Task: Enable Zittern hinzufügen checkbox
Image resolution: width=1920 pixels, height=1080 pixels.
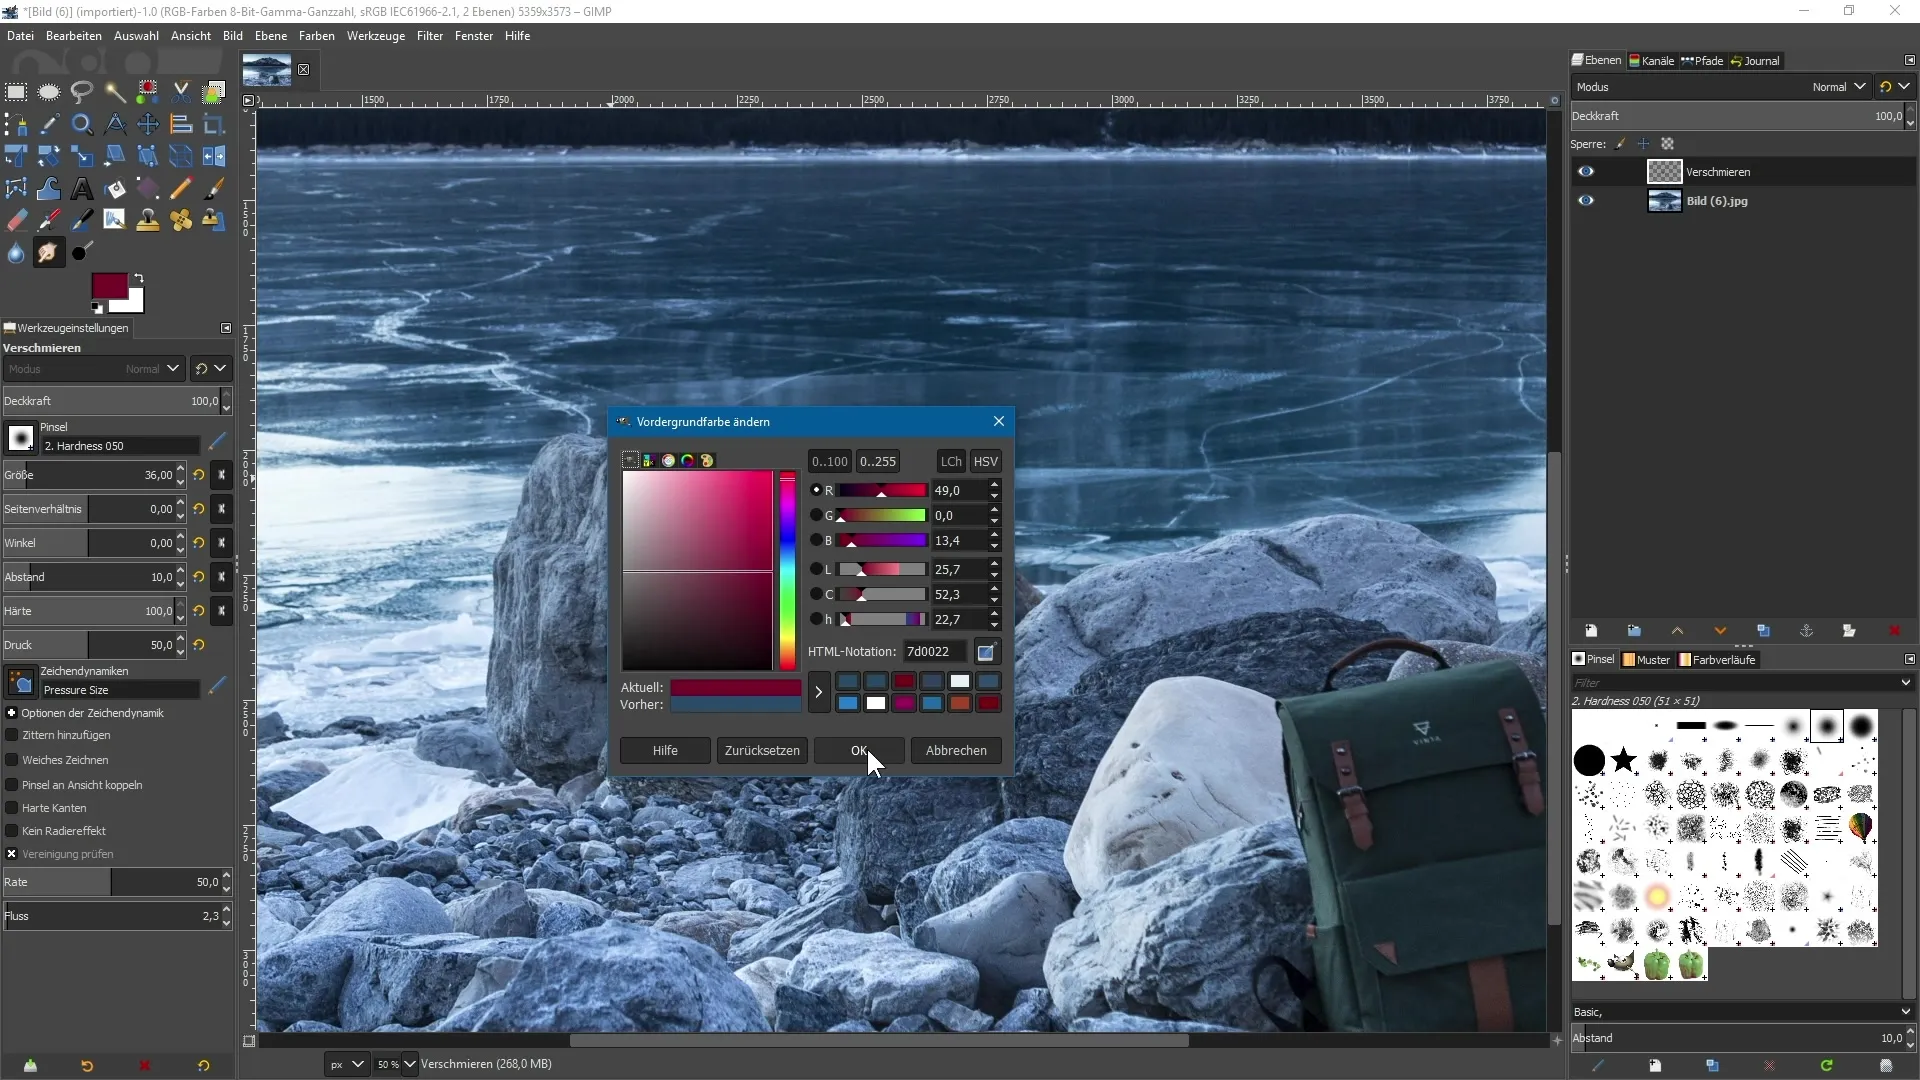Action: click(x=12, y=735)
